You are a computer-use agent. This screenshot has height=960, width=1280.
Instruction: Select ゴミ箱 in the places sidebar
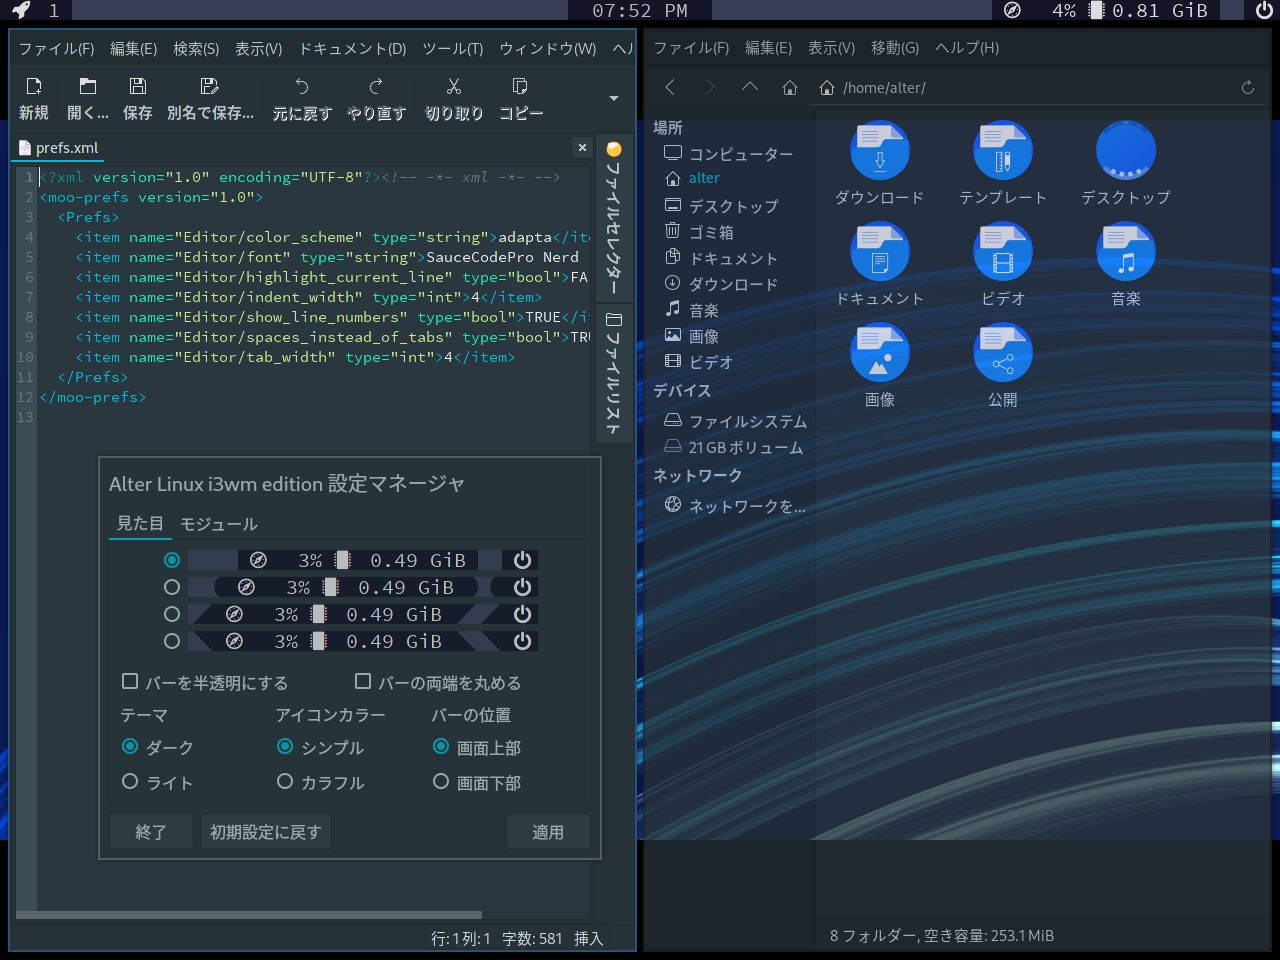(700, 231)
